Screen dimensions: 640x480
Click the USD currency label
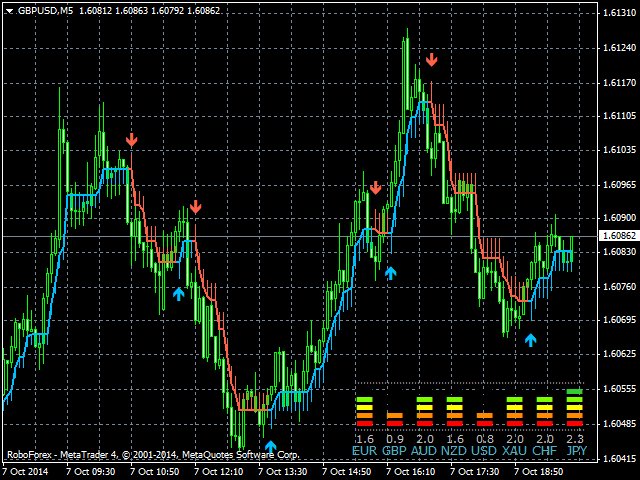pyautogui.click(x=485, y=451)
